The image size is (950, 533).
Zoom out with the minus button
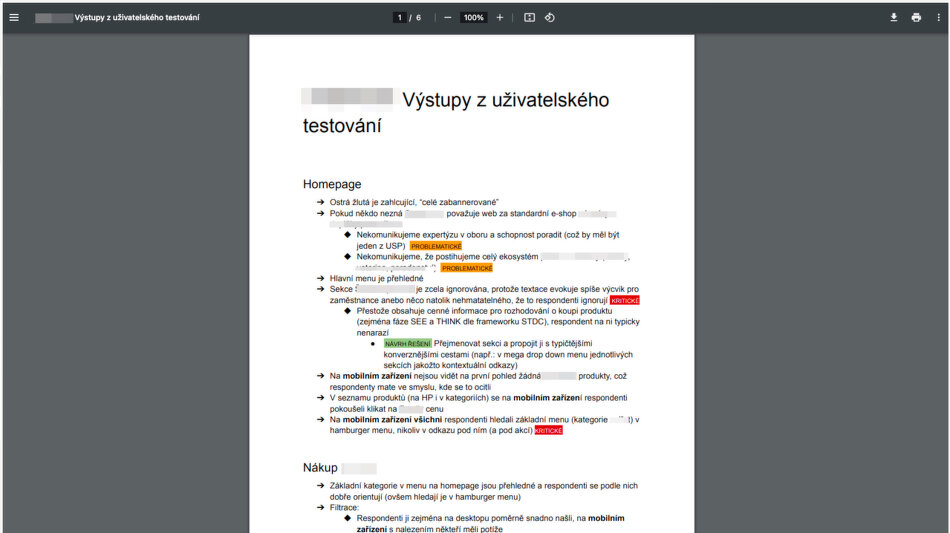tap(447, 18)
